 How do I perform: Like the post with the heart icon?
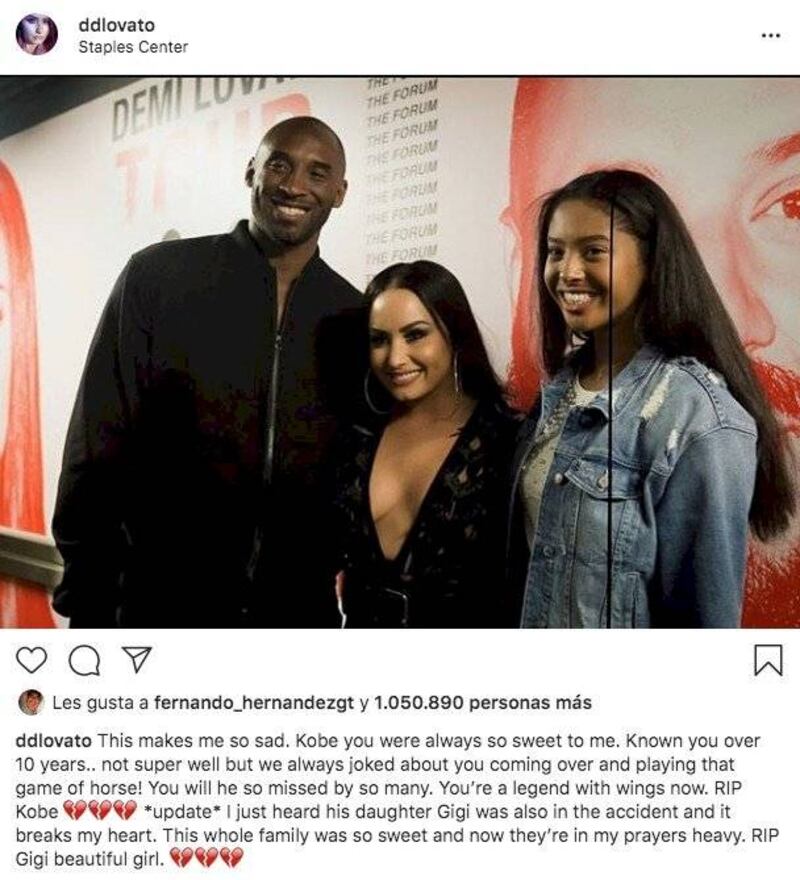pyautogui.click(x=31, y=659)
